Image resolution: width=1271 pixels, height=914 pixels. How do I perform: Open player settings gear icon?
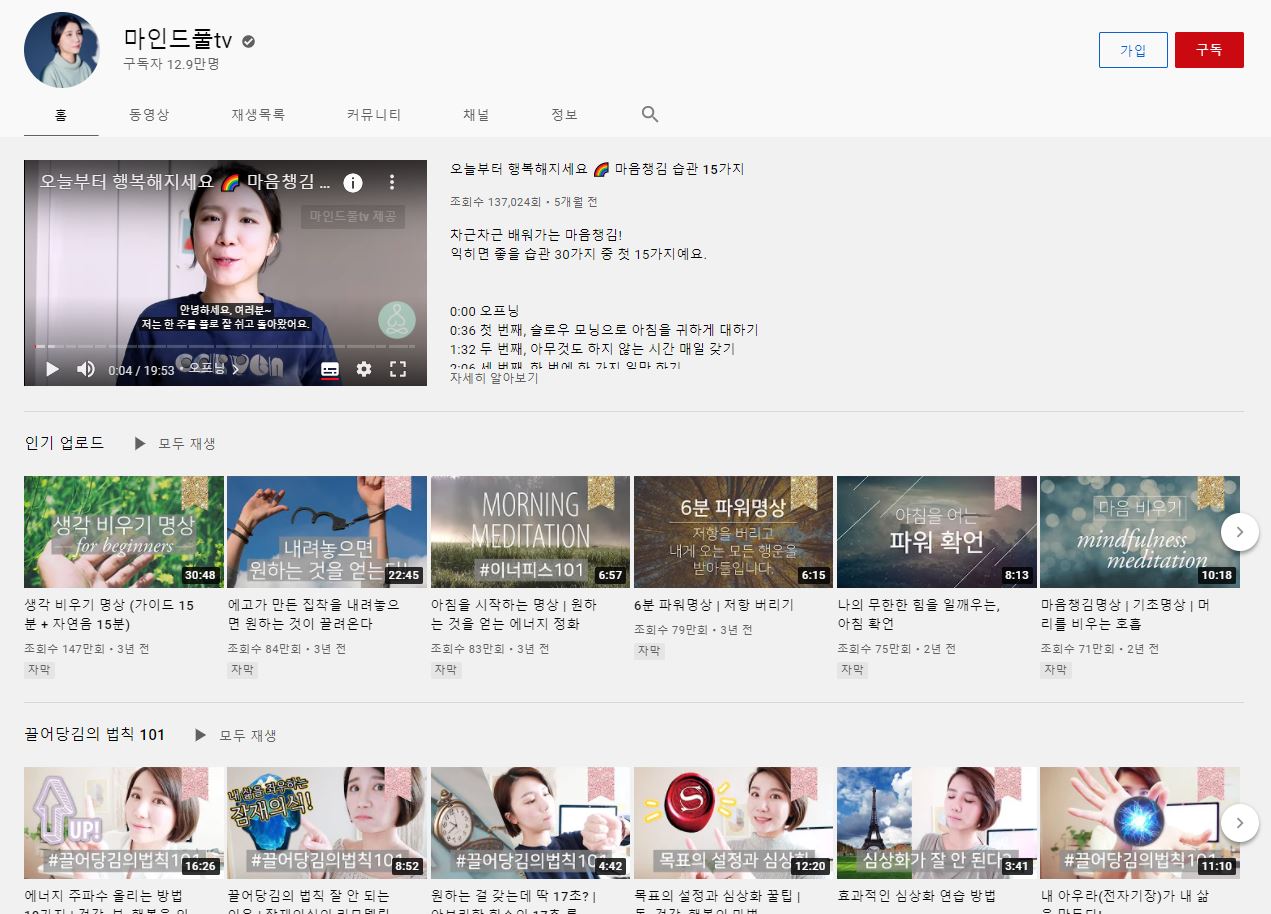tap(364, 369)
